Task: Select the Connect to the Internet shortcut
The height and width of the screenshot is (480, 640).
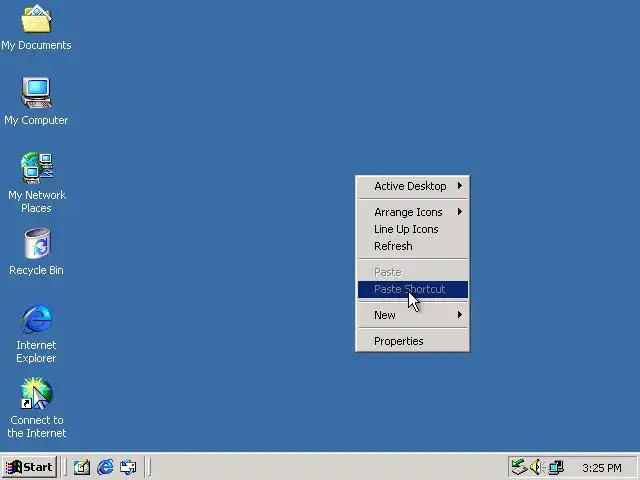Action: [36, 408]
